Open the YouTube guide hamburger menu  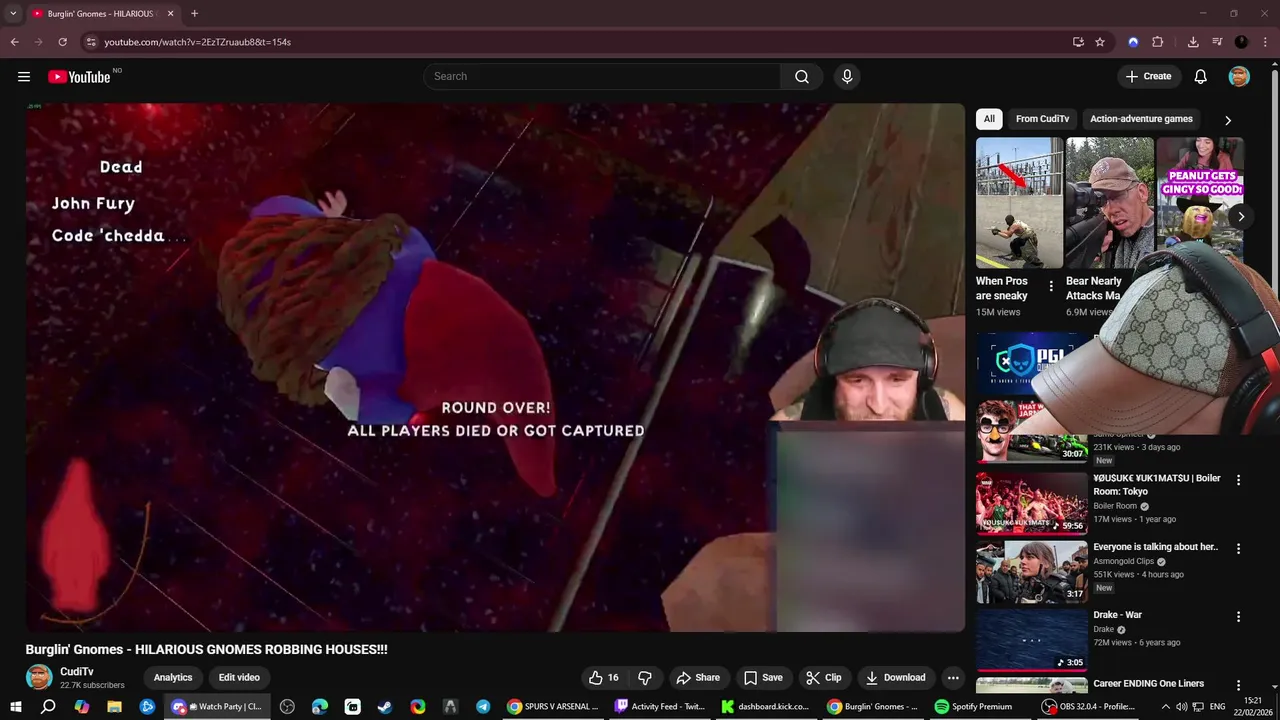point(24,77)
